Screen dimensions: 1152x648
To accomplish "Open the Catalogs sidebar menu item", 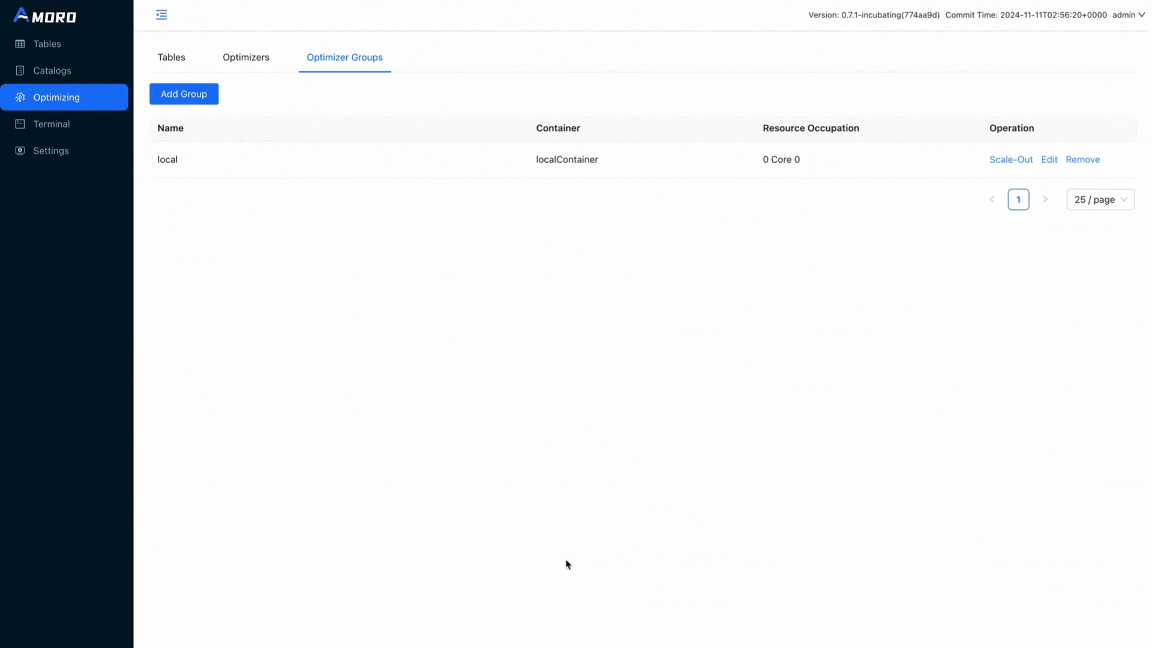I will (x=64, y=71).
